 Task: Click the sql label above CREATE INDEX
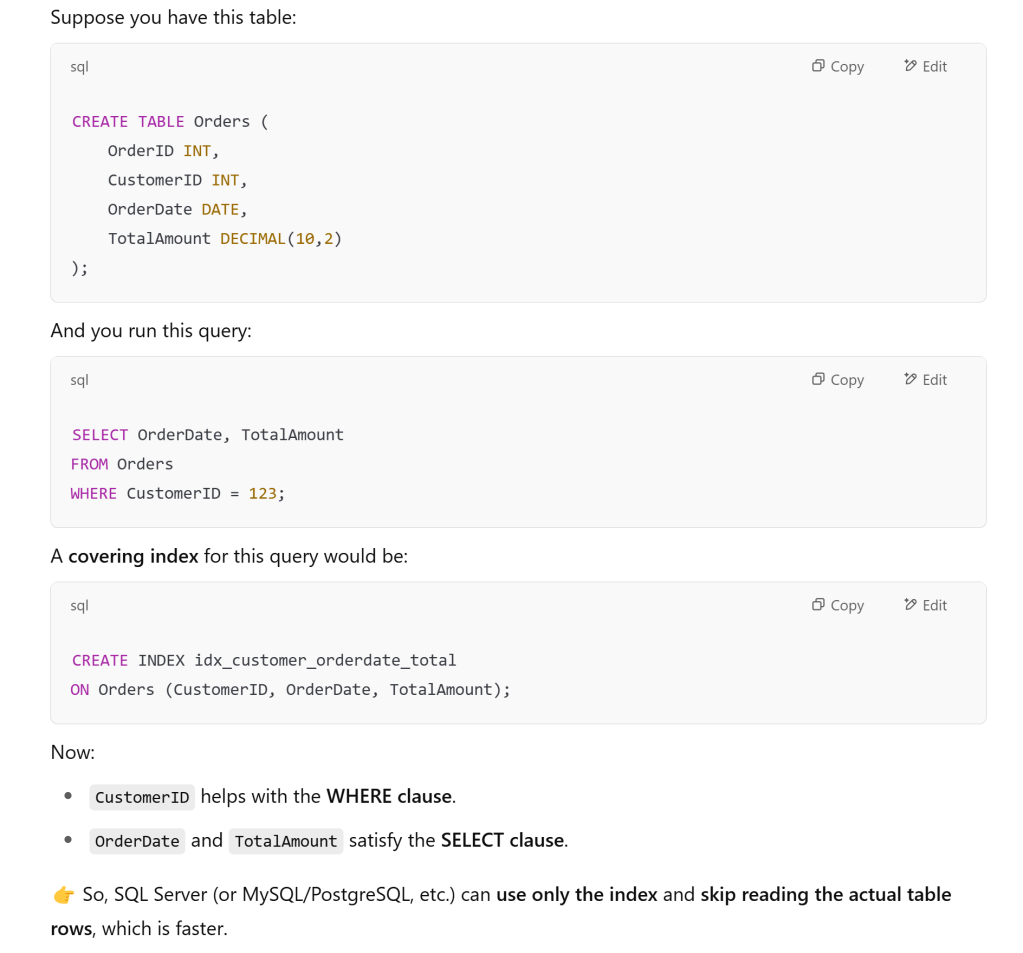[x=80, y=606]
